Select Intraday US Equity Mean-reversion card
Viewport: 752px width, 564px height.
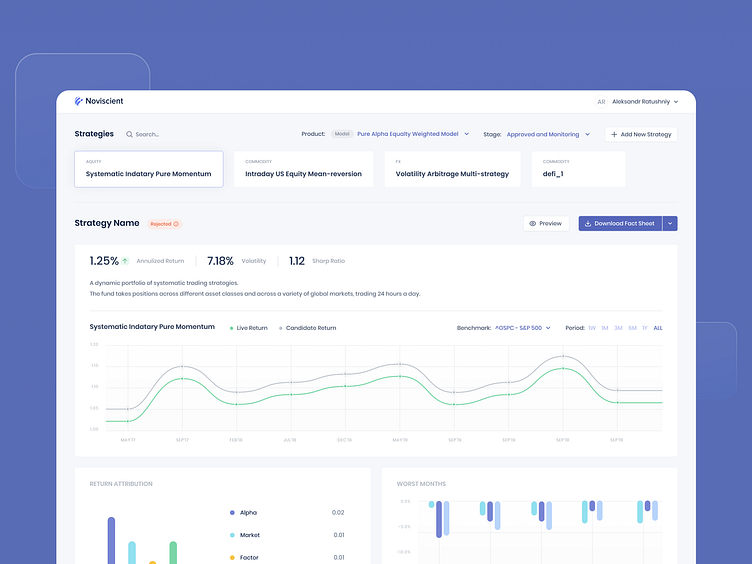tap(304, 169)
